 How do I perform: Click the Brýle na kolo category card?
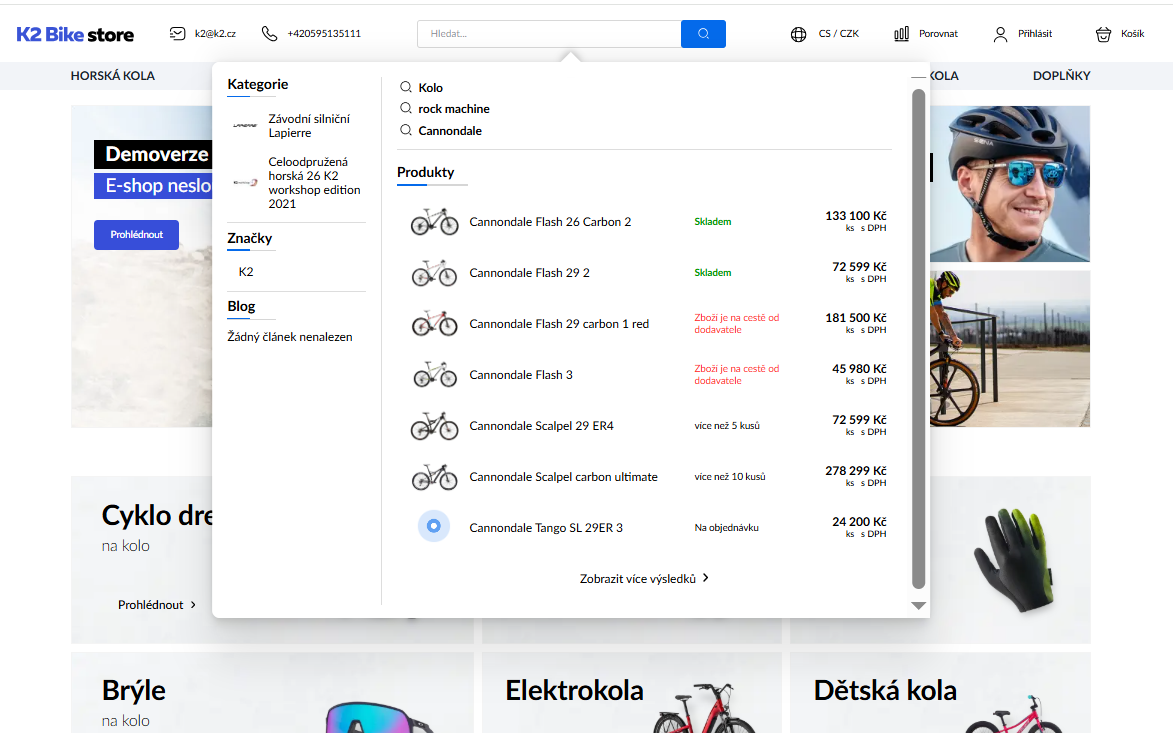272,693
